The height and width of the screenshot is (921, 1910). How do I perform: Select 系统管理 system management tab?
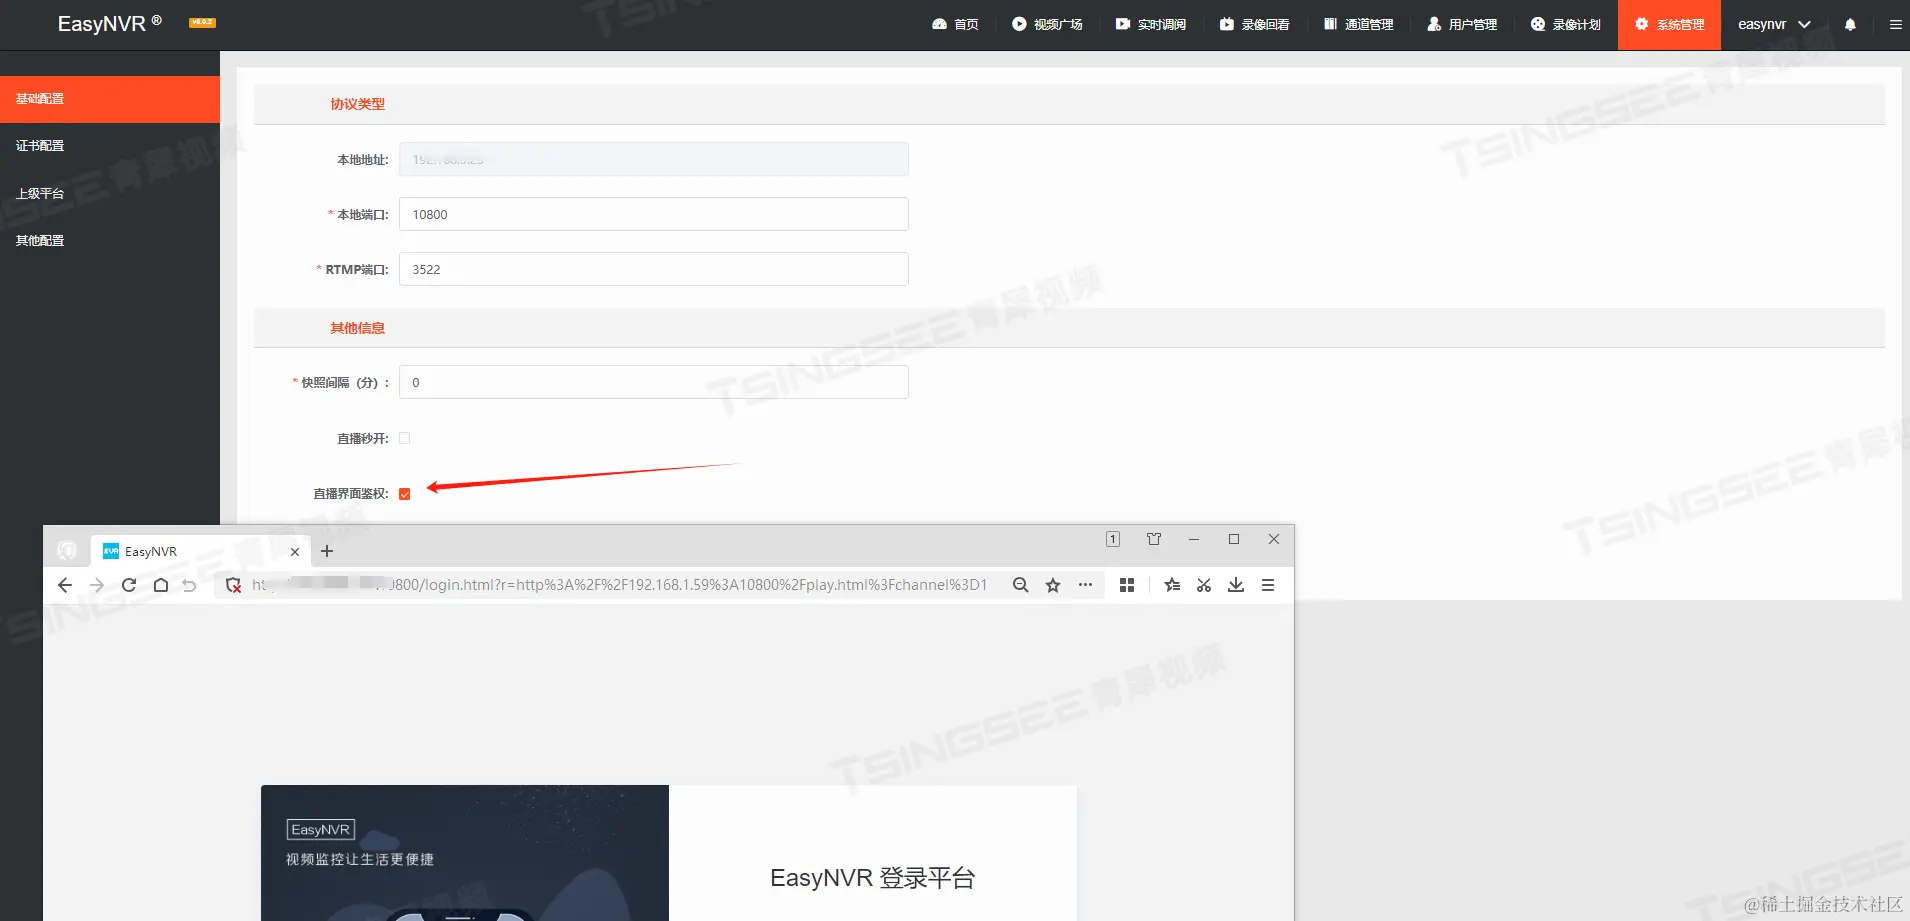(1669, 24)
